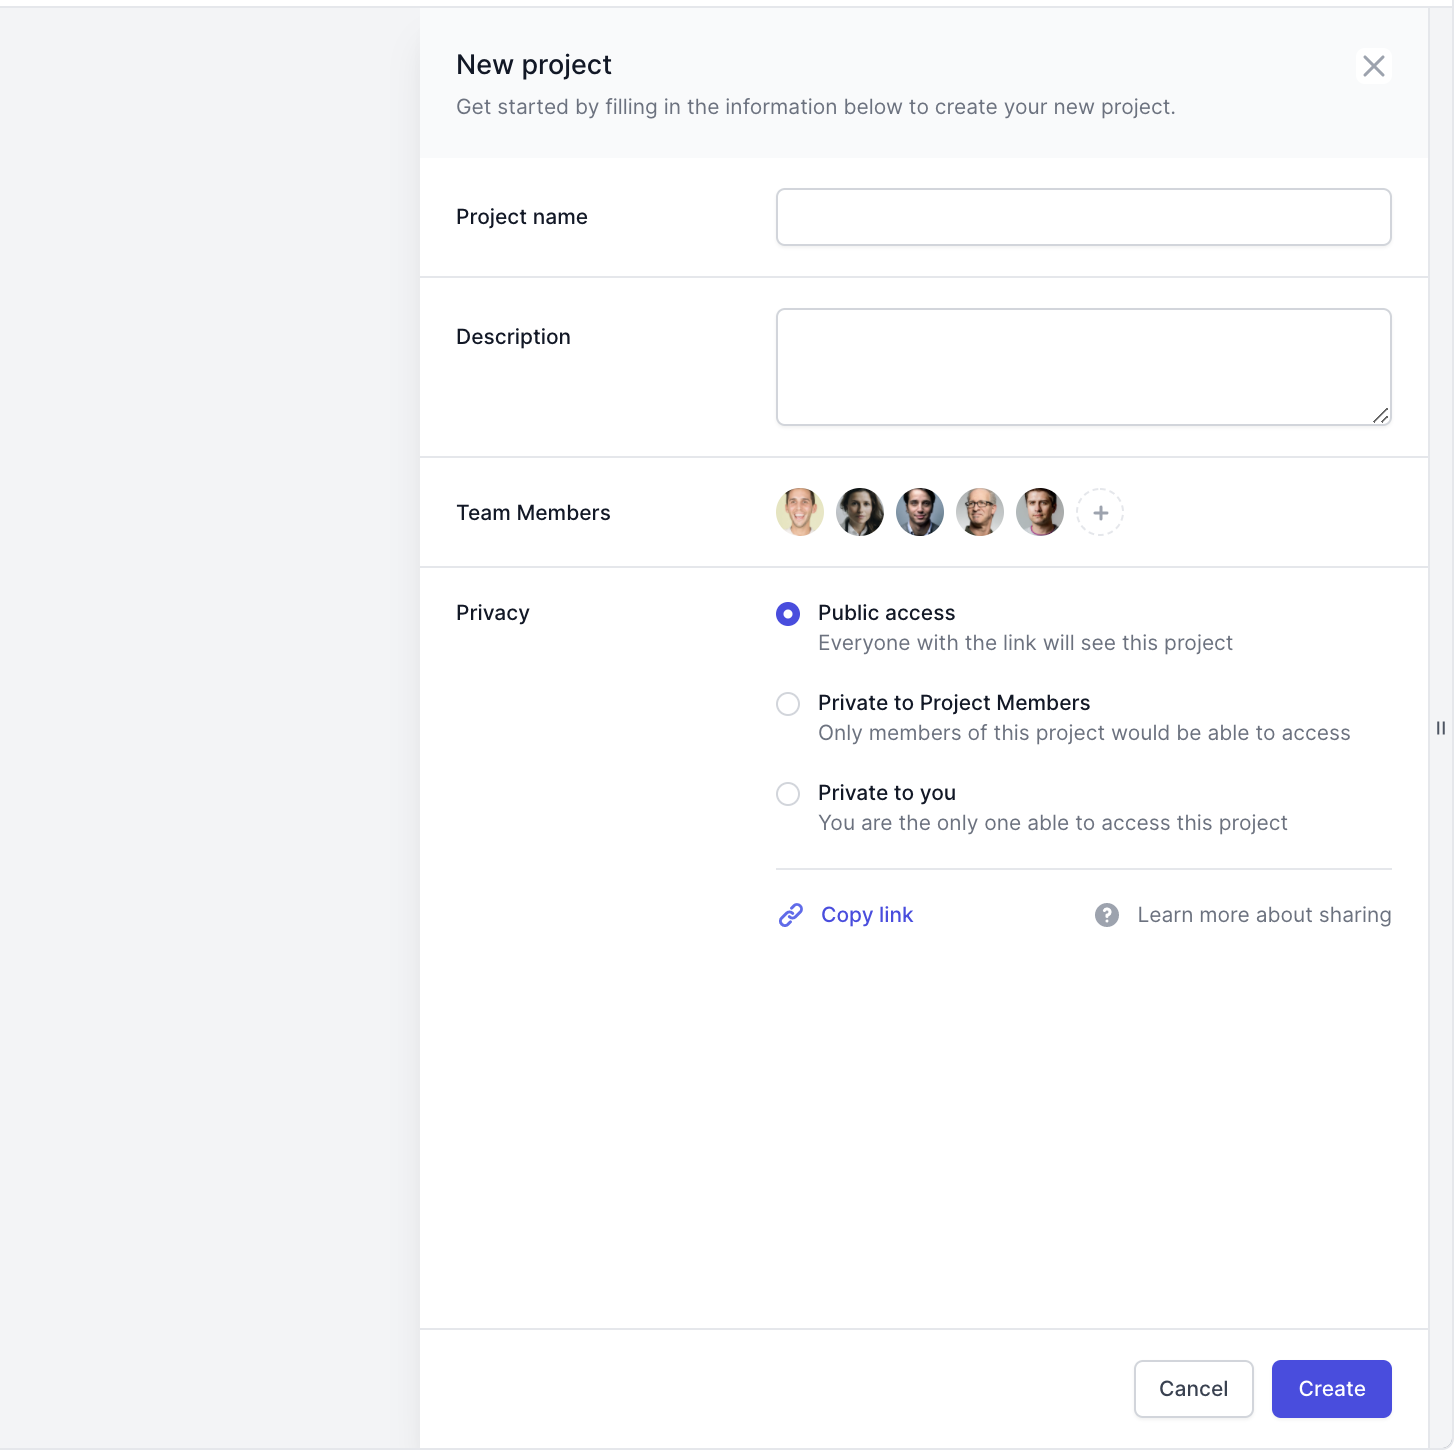Select the Private to you option

click(788, 793)
